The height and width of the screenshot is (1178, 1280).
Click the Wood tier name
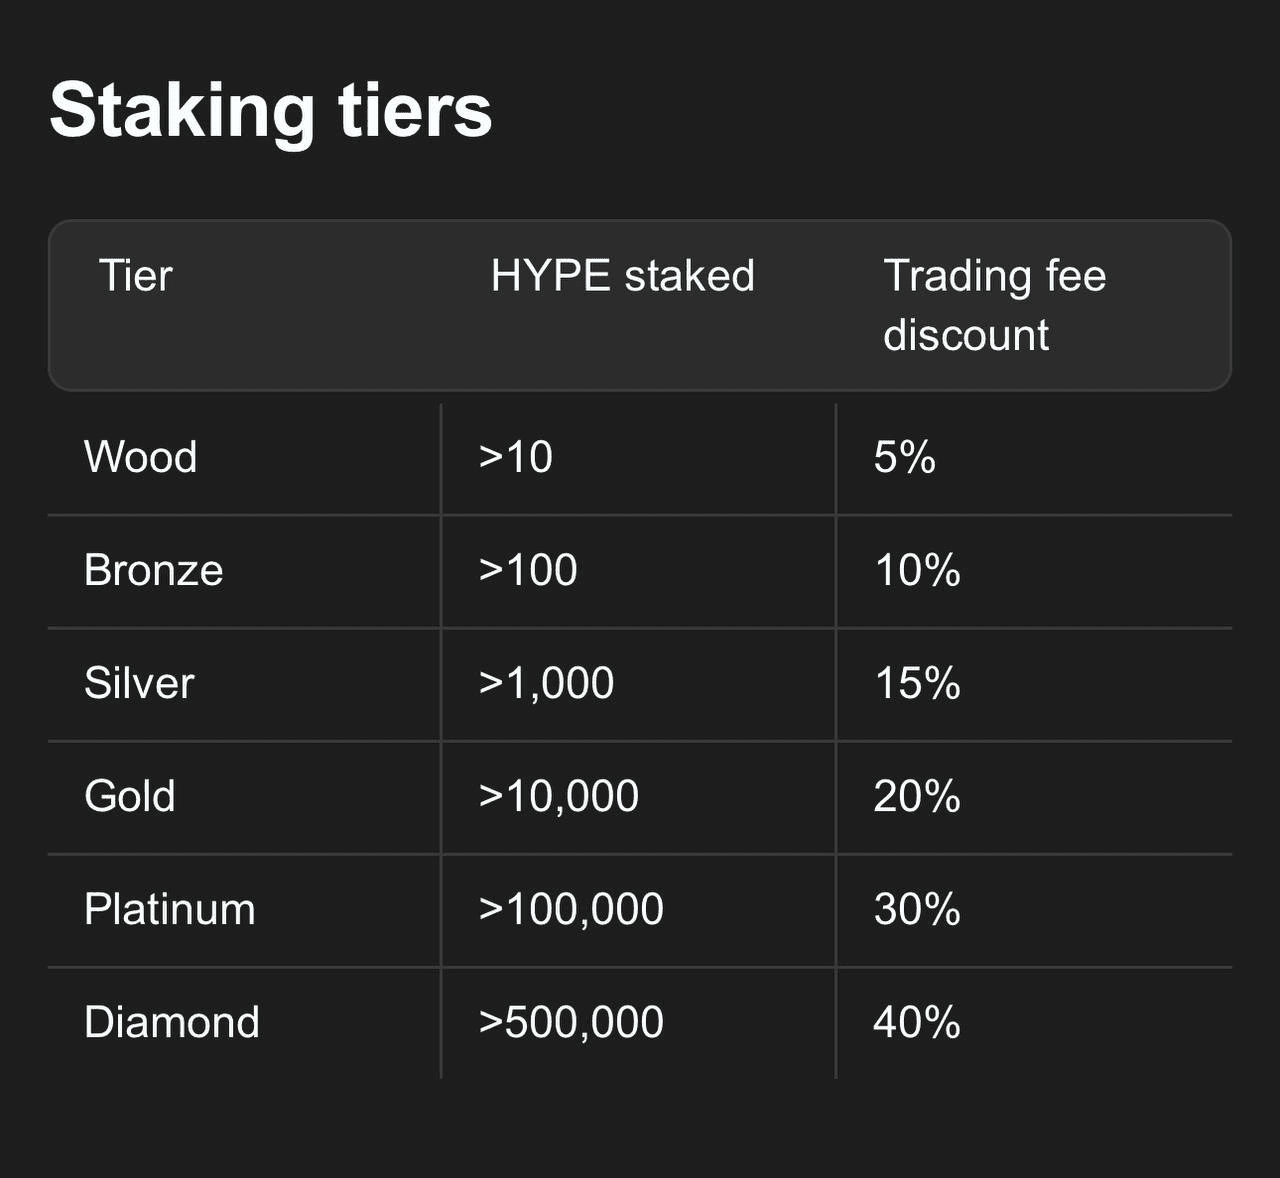coord(141,457)
